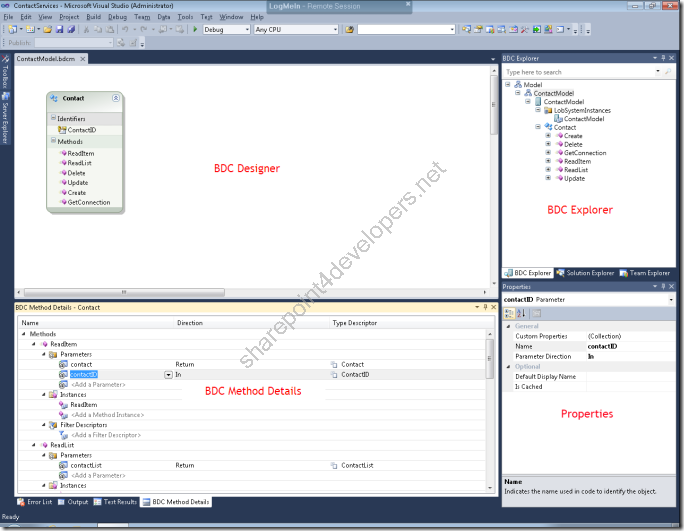The image size is (684, 531).
Task: Start debugging with the green play icon
Action: click(195, 29)
